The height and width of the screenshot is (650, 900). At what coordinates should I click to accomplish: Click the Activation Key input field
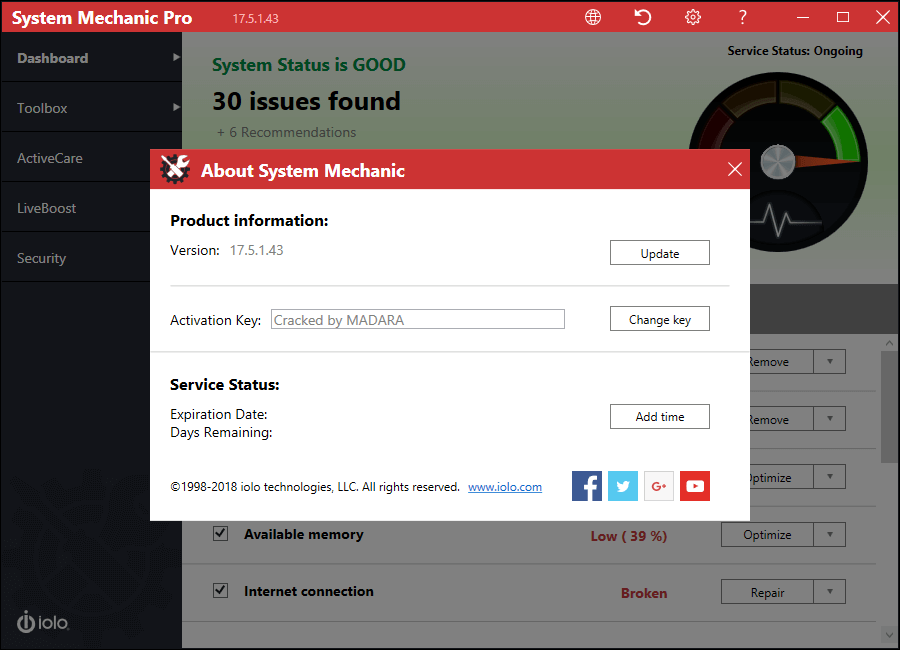[418, 319]
